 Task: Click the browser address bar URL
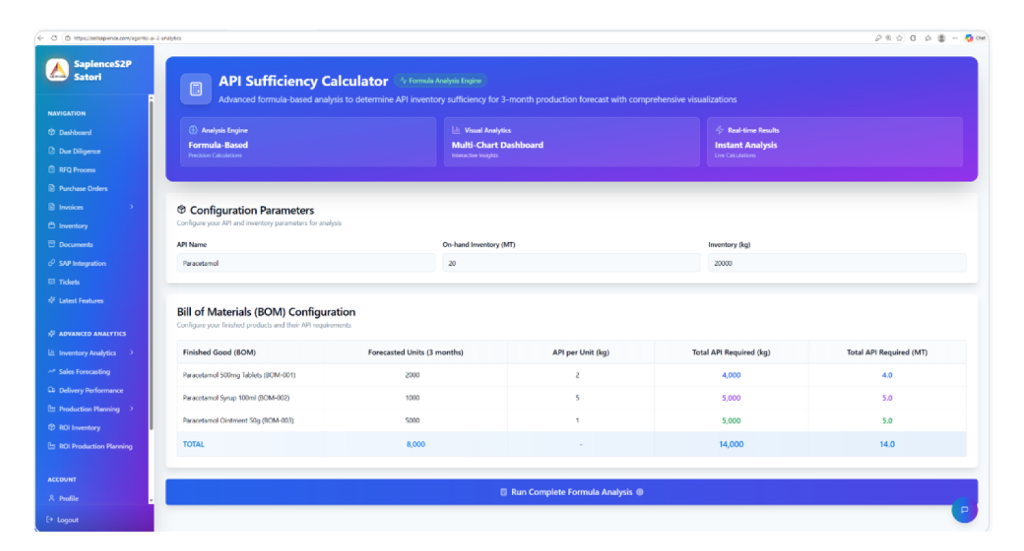tap(127, 38)
